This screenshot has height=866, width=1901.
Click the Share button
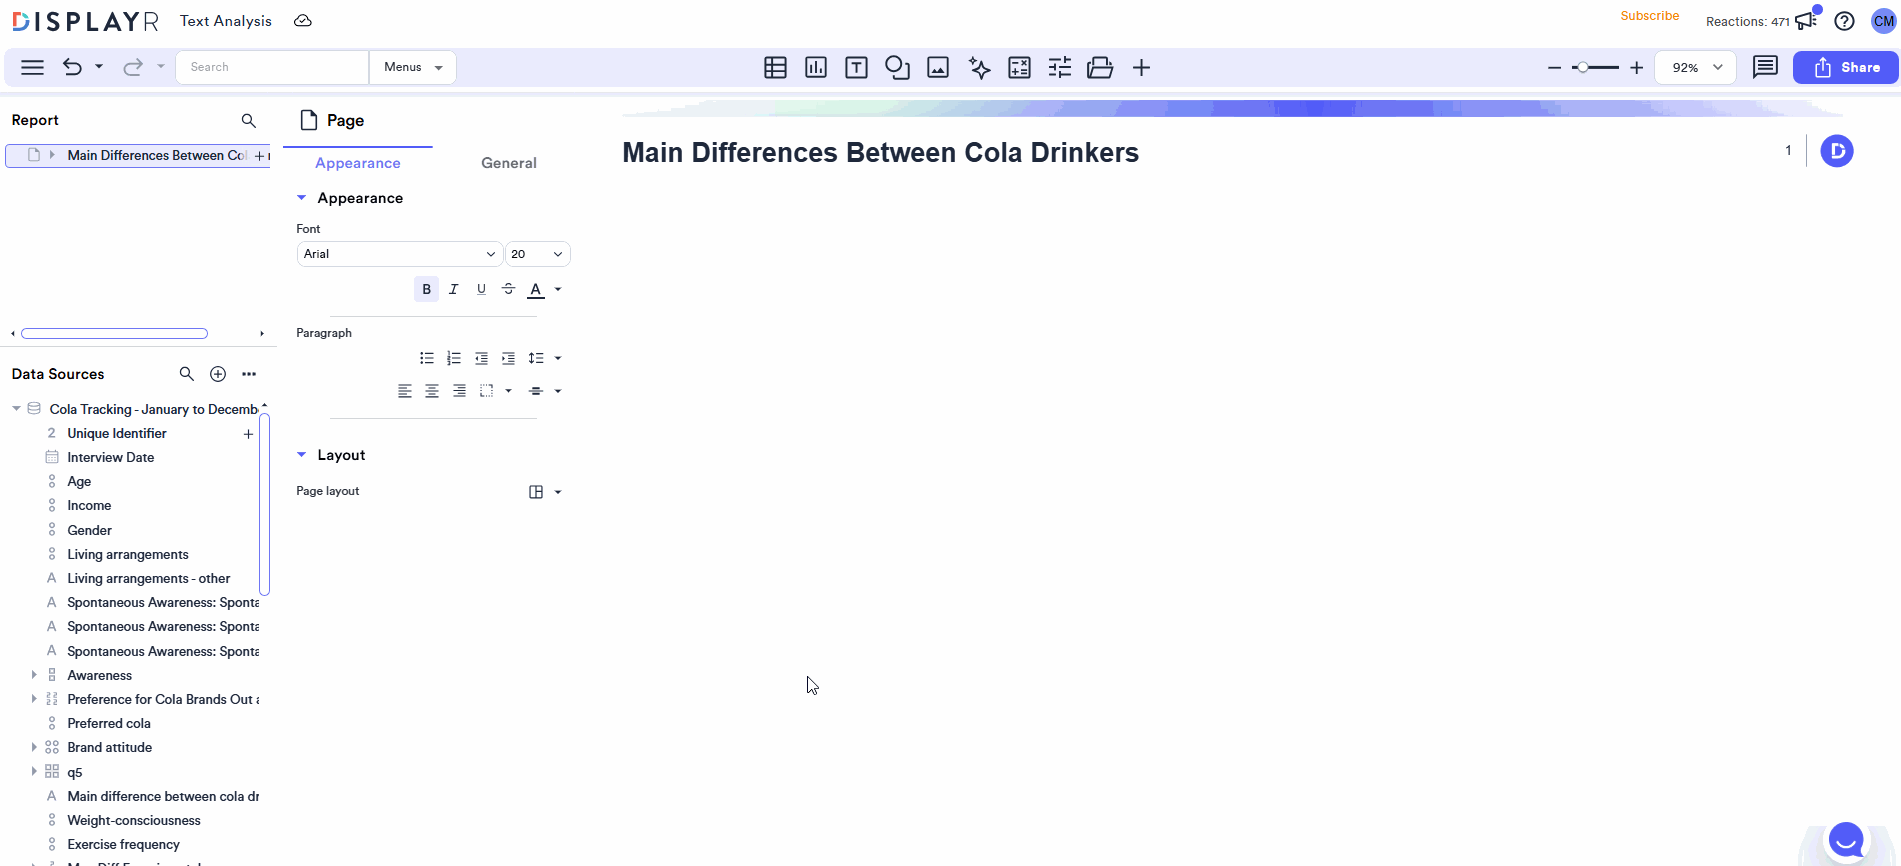(1845, 67)
